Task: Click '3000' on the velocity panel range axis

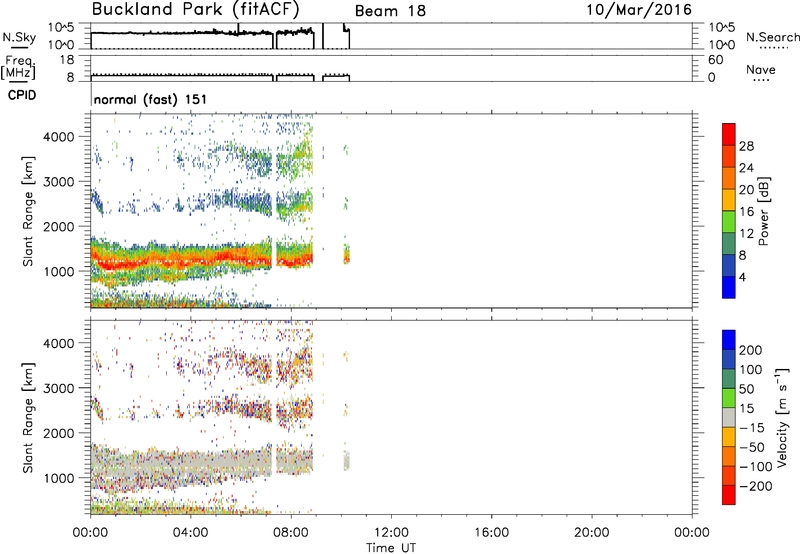Action: tap(58, 388)
